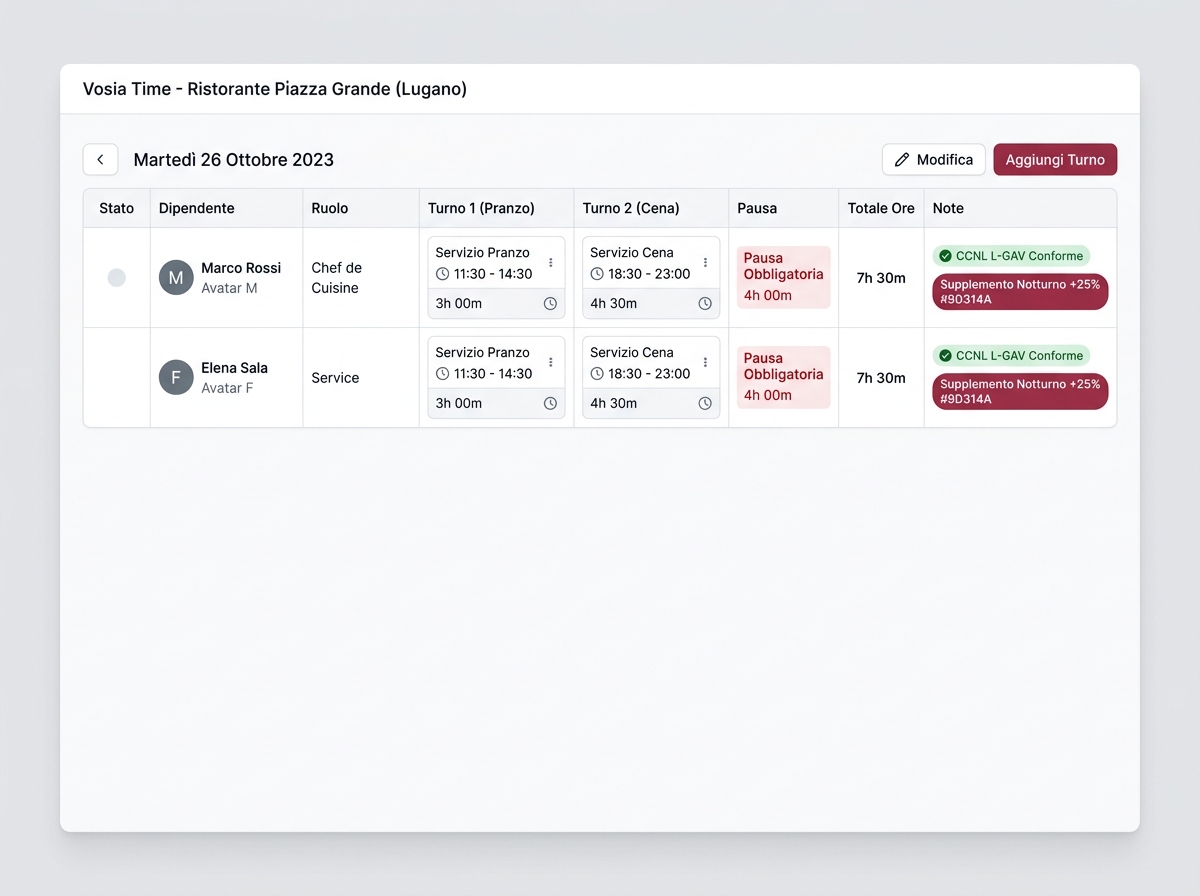Click clock icon beside Elena Sala's 4h 30m duration

point(705,404)
